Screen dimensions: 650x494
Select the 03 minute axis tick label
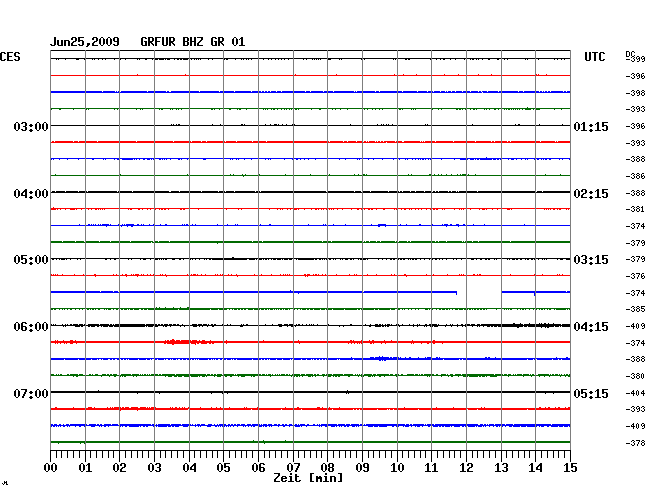(154, 468)
